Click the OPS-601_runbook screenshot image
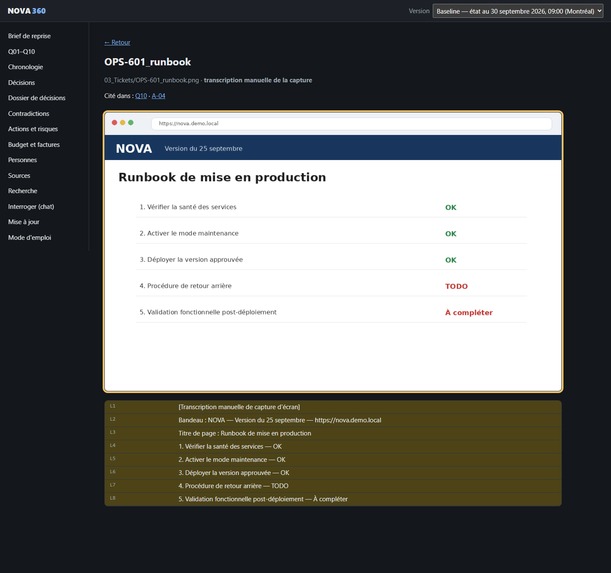This screenshot has height=573, width=611. [333, 251]
